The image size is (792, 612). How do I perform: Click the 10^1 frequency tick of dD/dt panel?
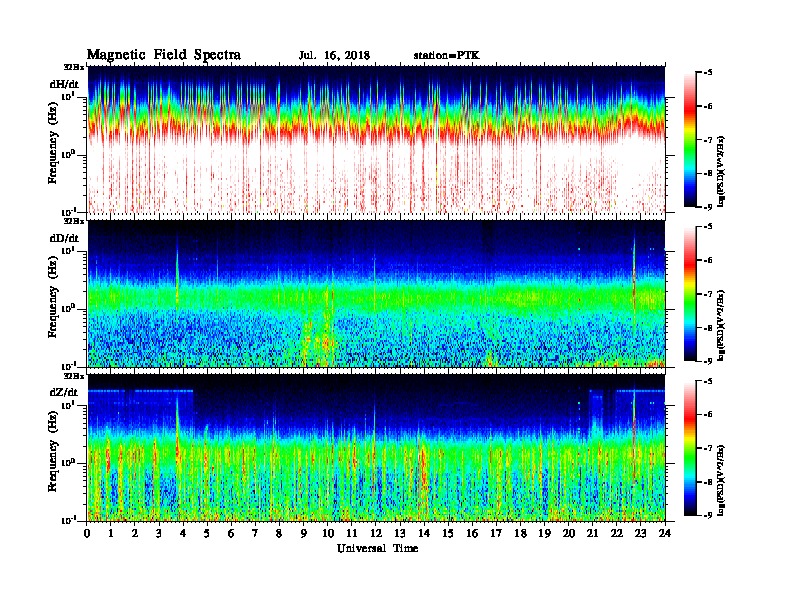click(x=67, y=251)
